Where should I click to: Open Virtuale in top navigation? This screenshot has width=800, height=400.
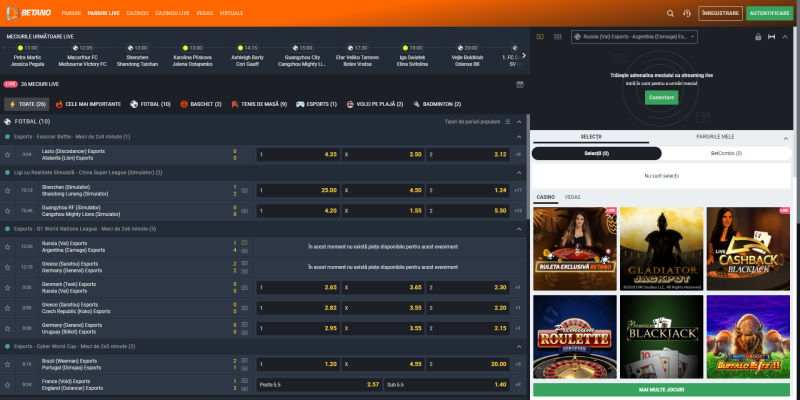pos(231,13)
